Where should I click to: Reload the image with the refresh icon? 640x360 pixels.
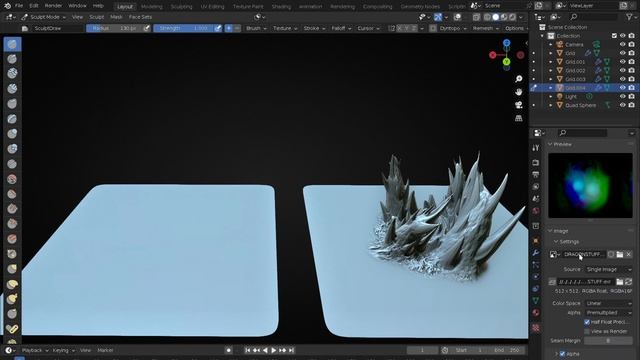click(629, 282)
